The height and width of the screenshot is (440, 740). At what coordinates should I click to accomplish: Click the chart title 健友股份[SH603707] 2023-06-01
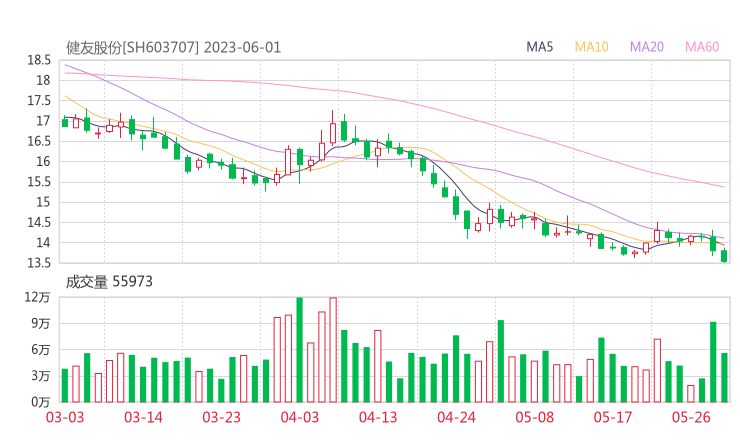pos(173,48)
